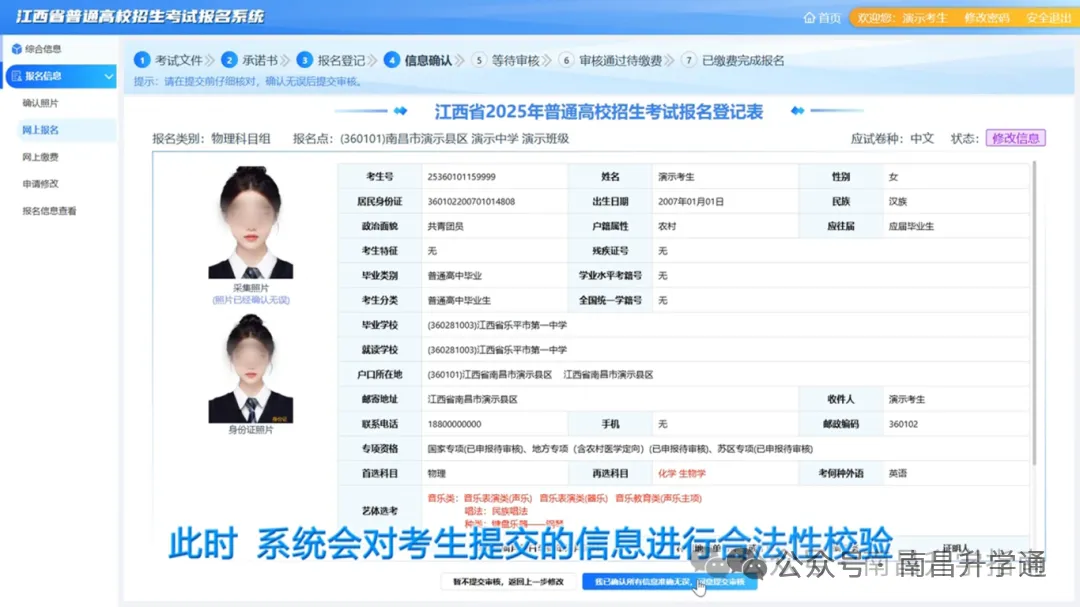
Task: Click the 首选科目 value 物理
Action: (437, 474)
